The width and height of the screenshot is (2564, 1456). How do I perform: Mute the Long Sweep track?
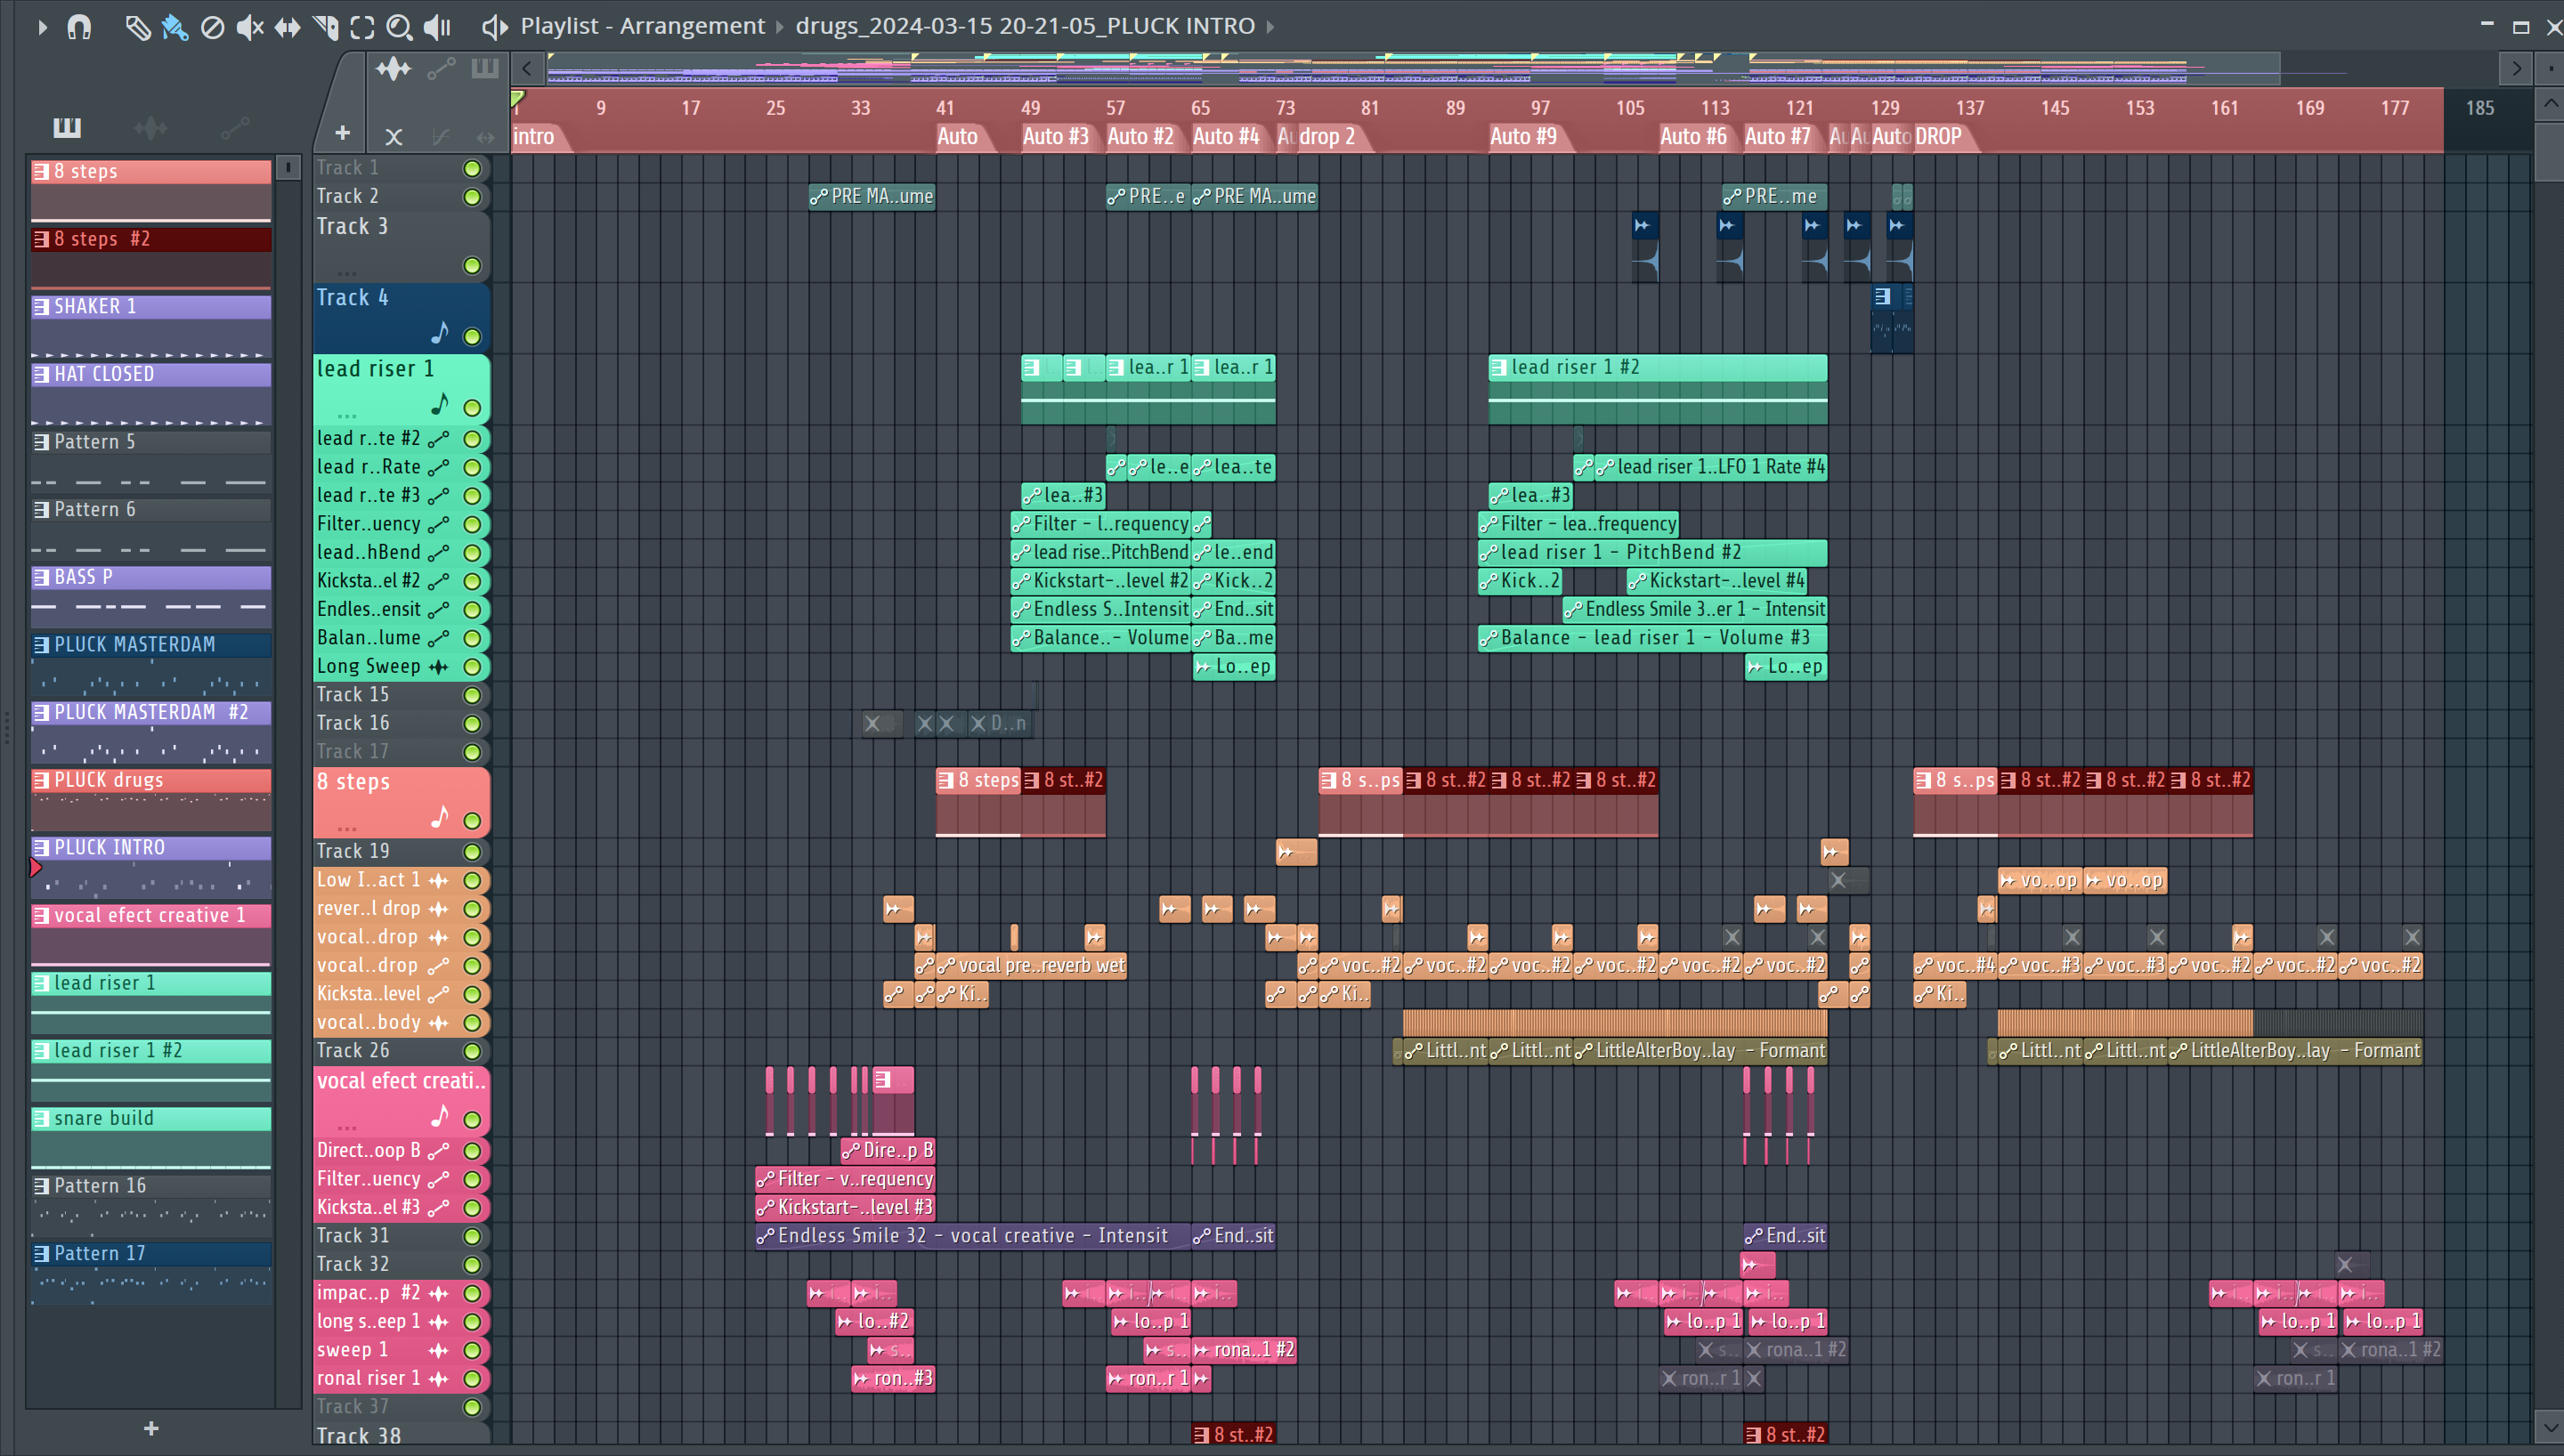click(x=472, y=667)
